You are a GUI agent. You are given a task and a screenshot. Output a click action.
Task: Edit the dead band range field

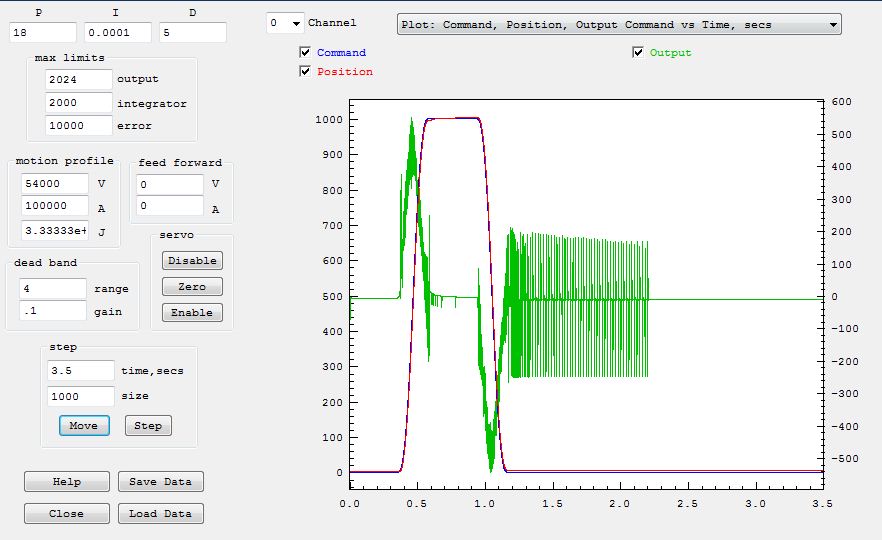pyautogui.click(x=53, y=288)
